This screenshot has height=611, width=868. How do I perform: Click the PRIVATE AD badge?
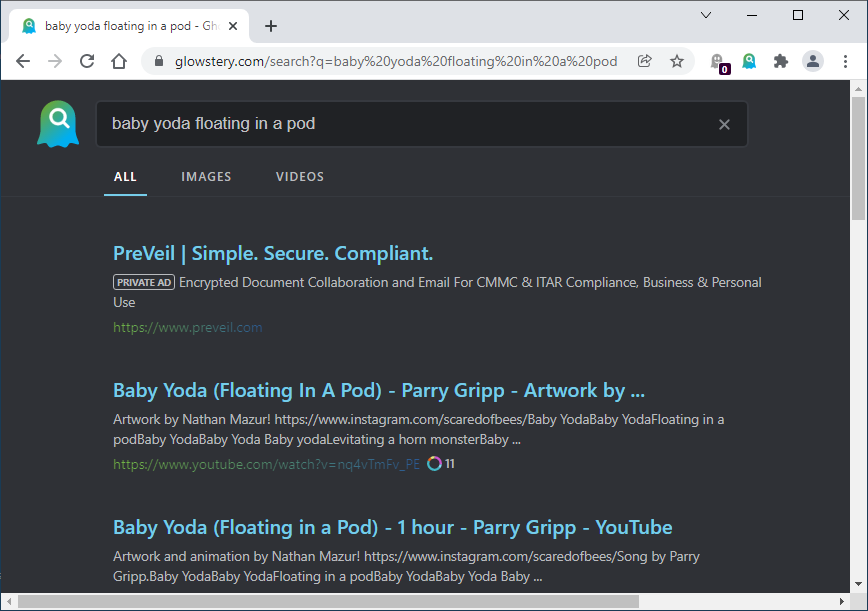click(144, 282)
